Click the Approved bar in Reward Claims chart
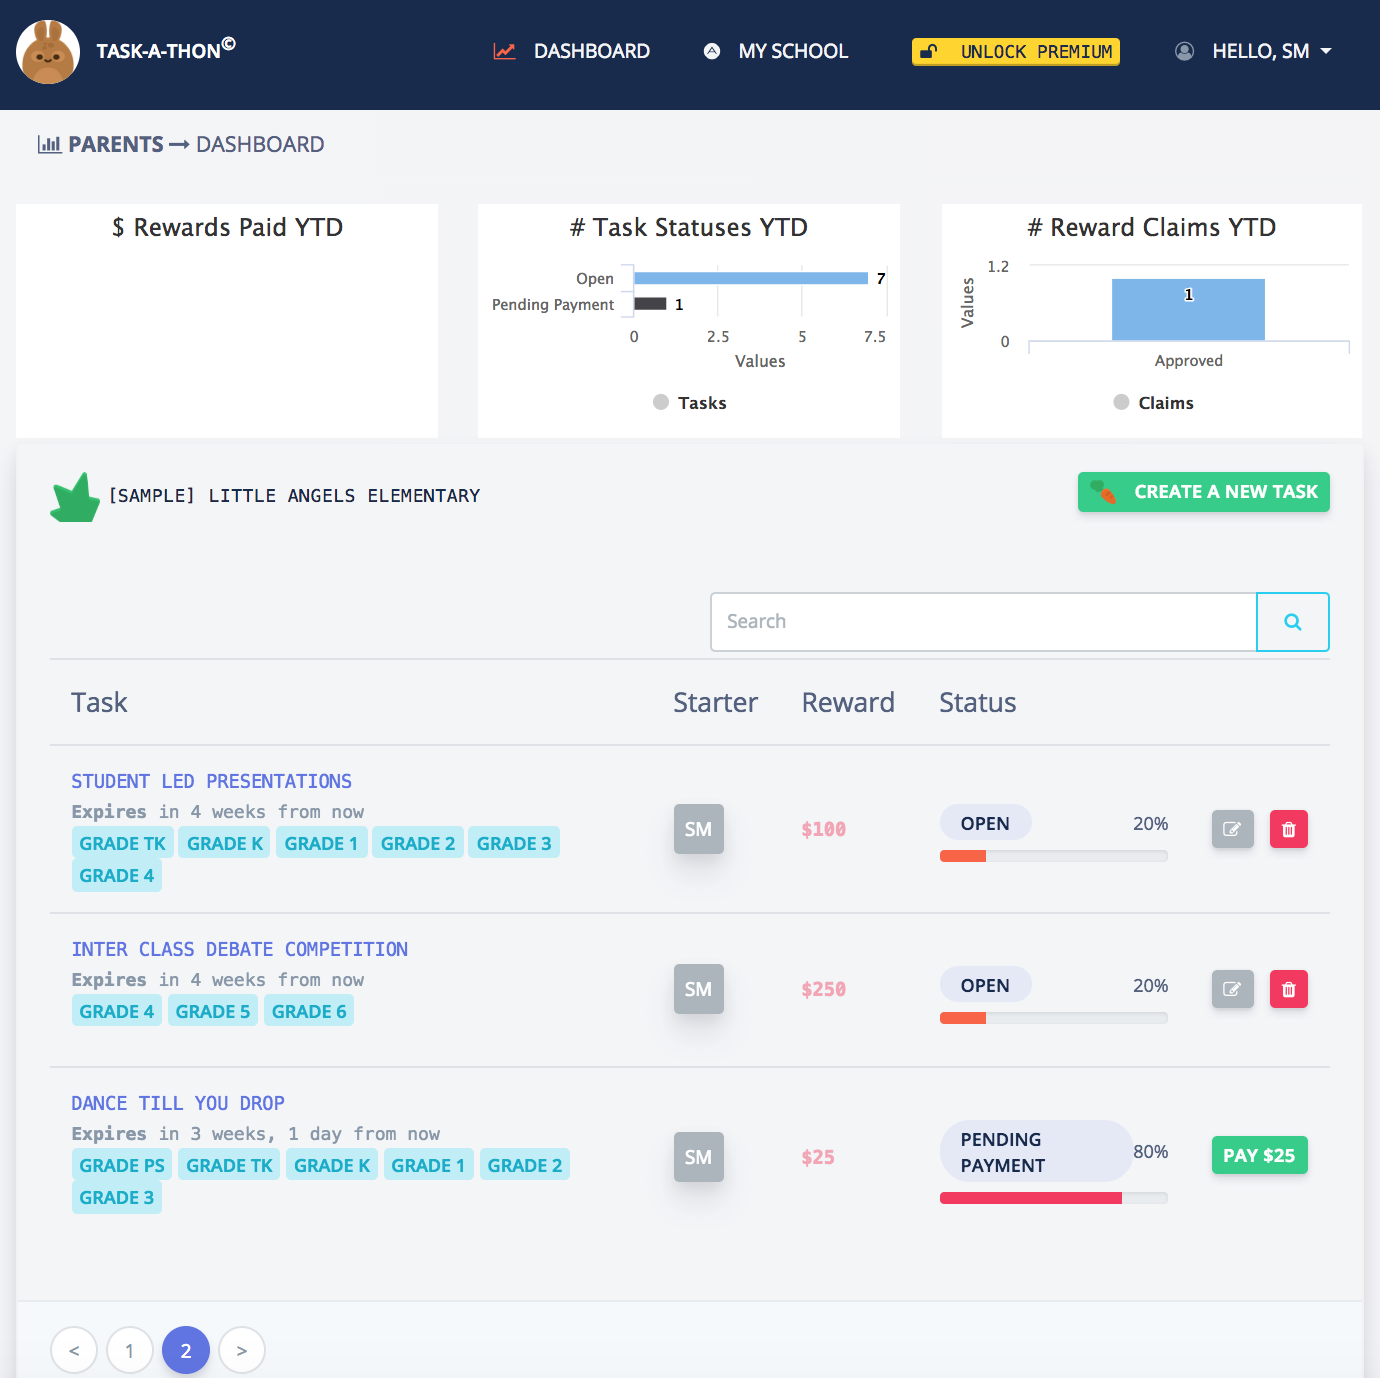 [1188, 310]
